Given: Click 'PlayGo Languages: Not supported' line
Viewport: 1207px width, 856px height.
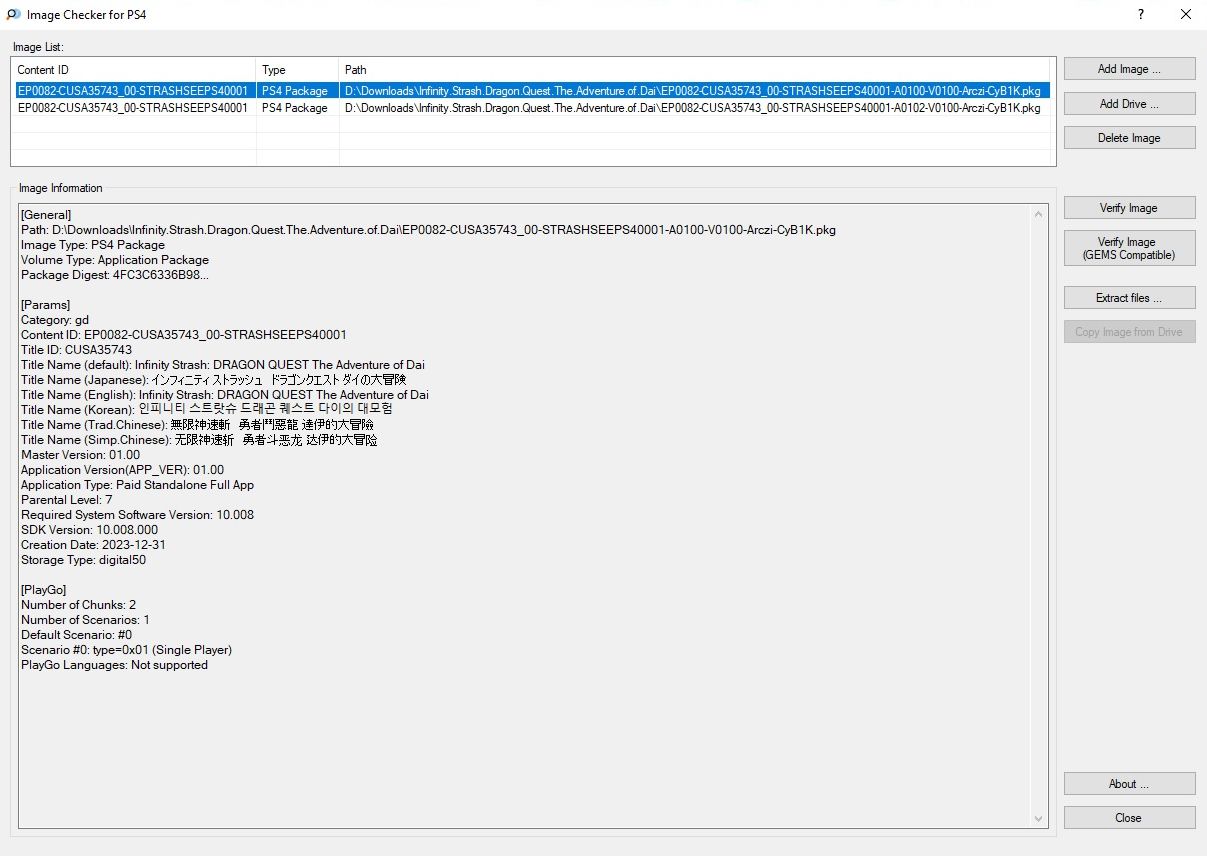Looking at the screenshot, I should click(115, 665).
